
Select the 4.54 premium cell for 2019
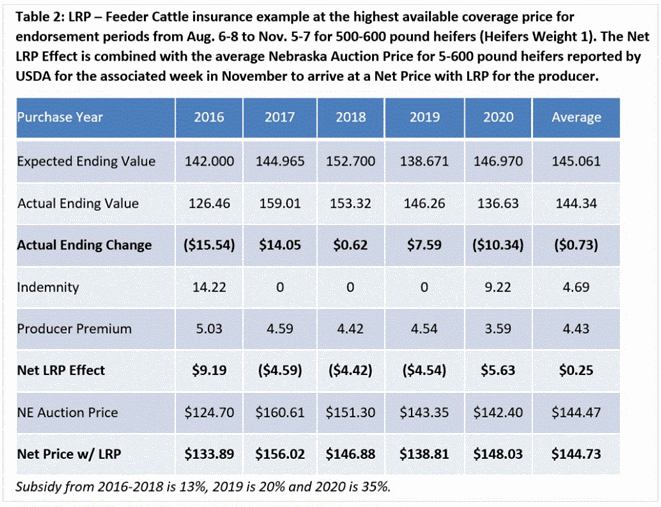425,329
